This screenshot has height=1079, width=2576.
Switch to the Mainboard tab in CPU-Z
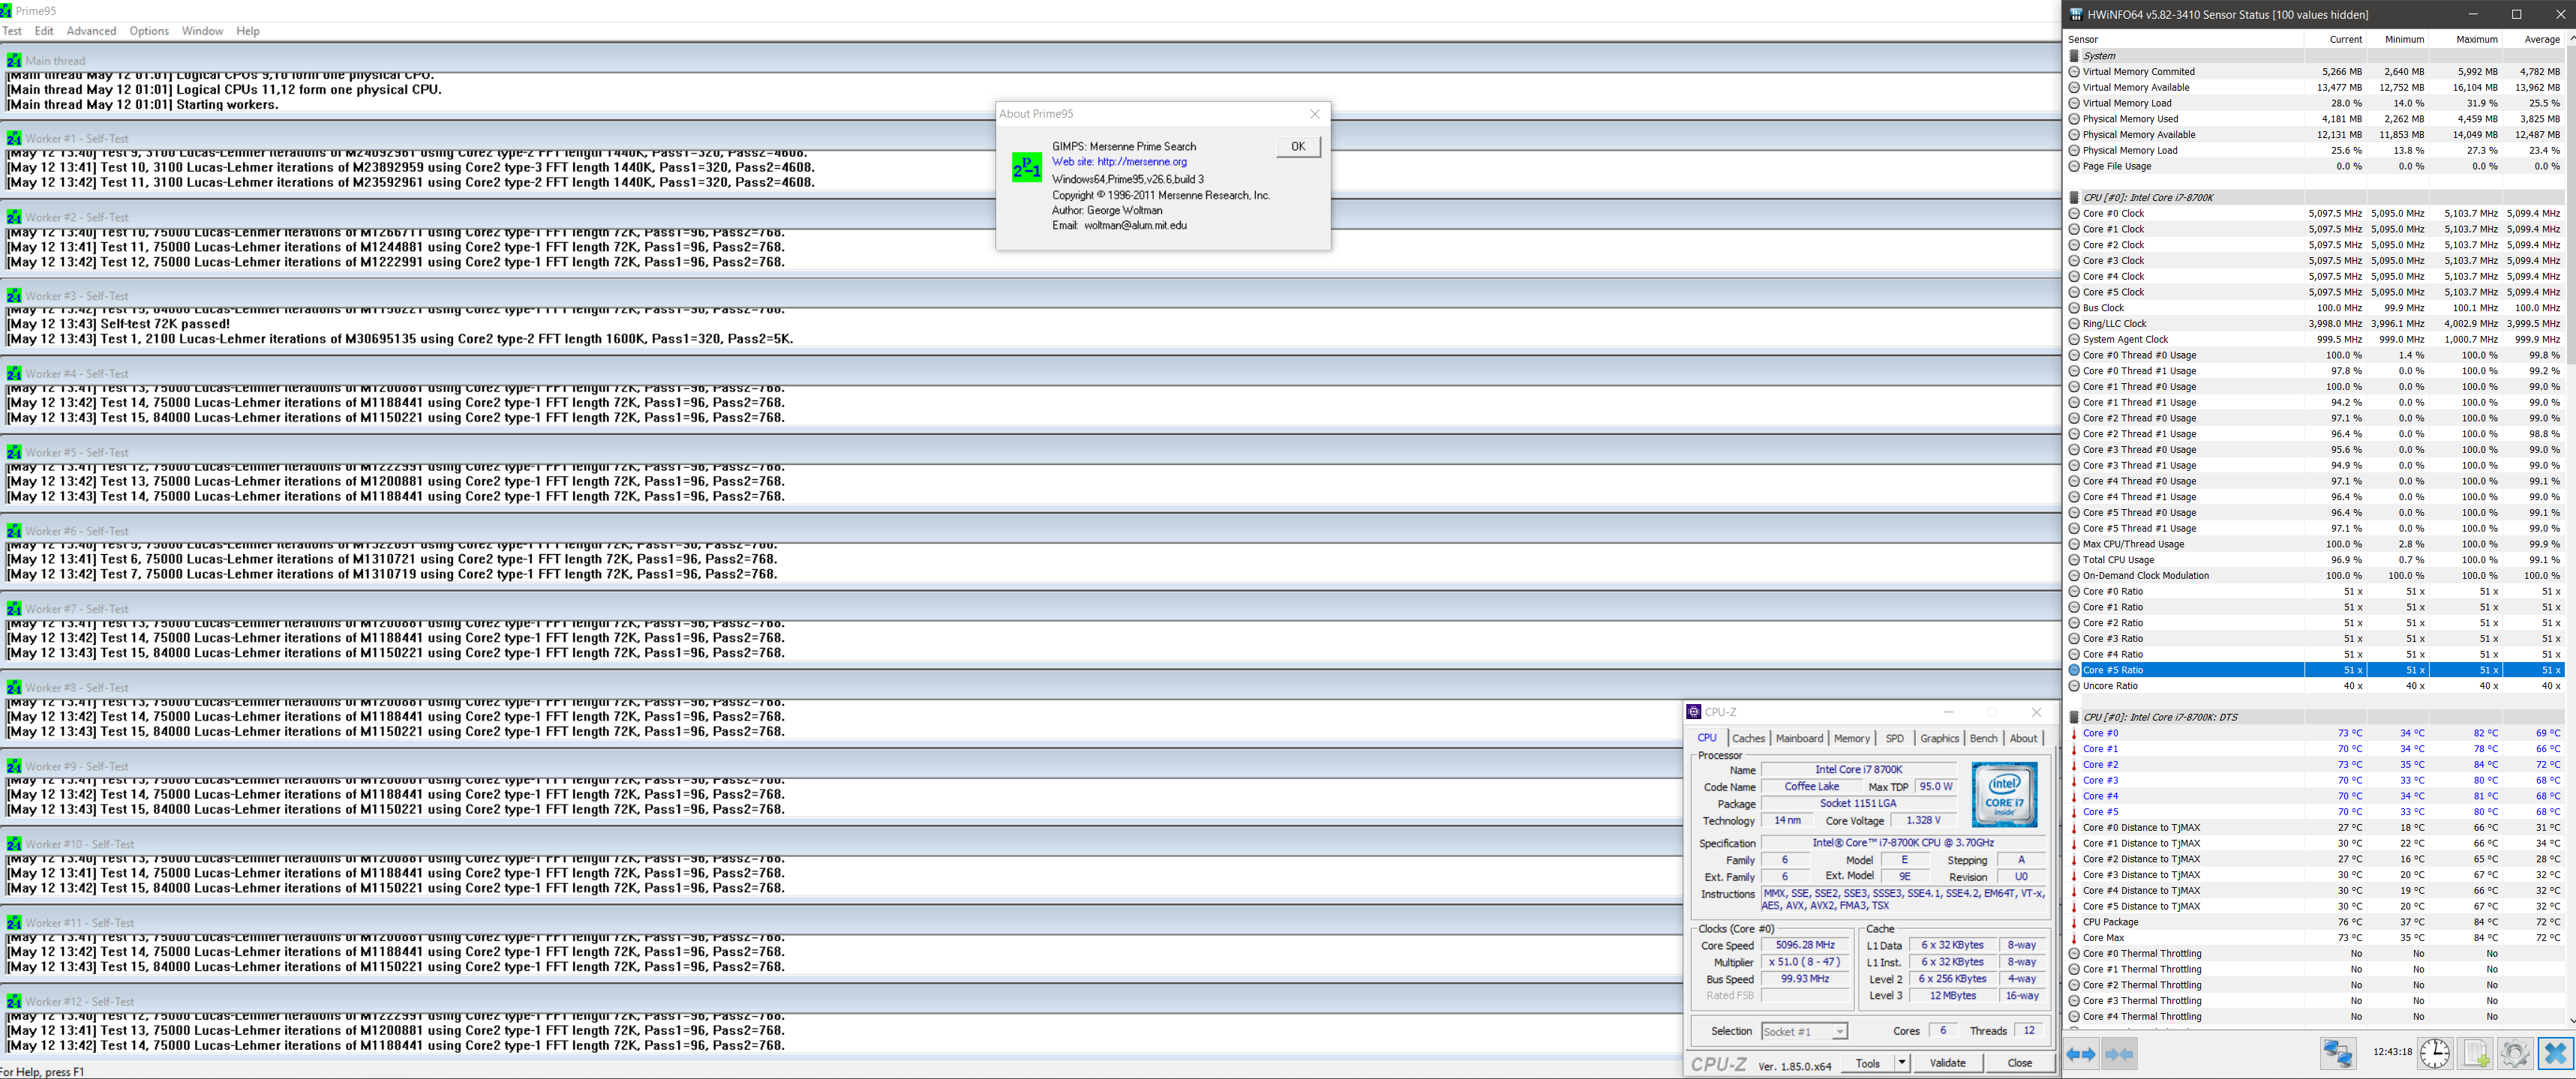(x=1799, y=738)
